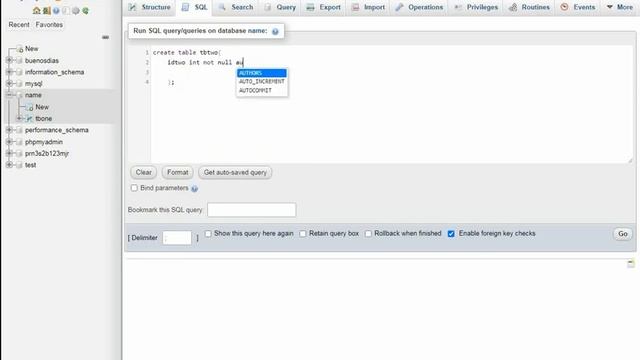Expand the buenosdias database node
The image size is (640, 360).
click(9, 60)
